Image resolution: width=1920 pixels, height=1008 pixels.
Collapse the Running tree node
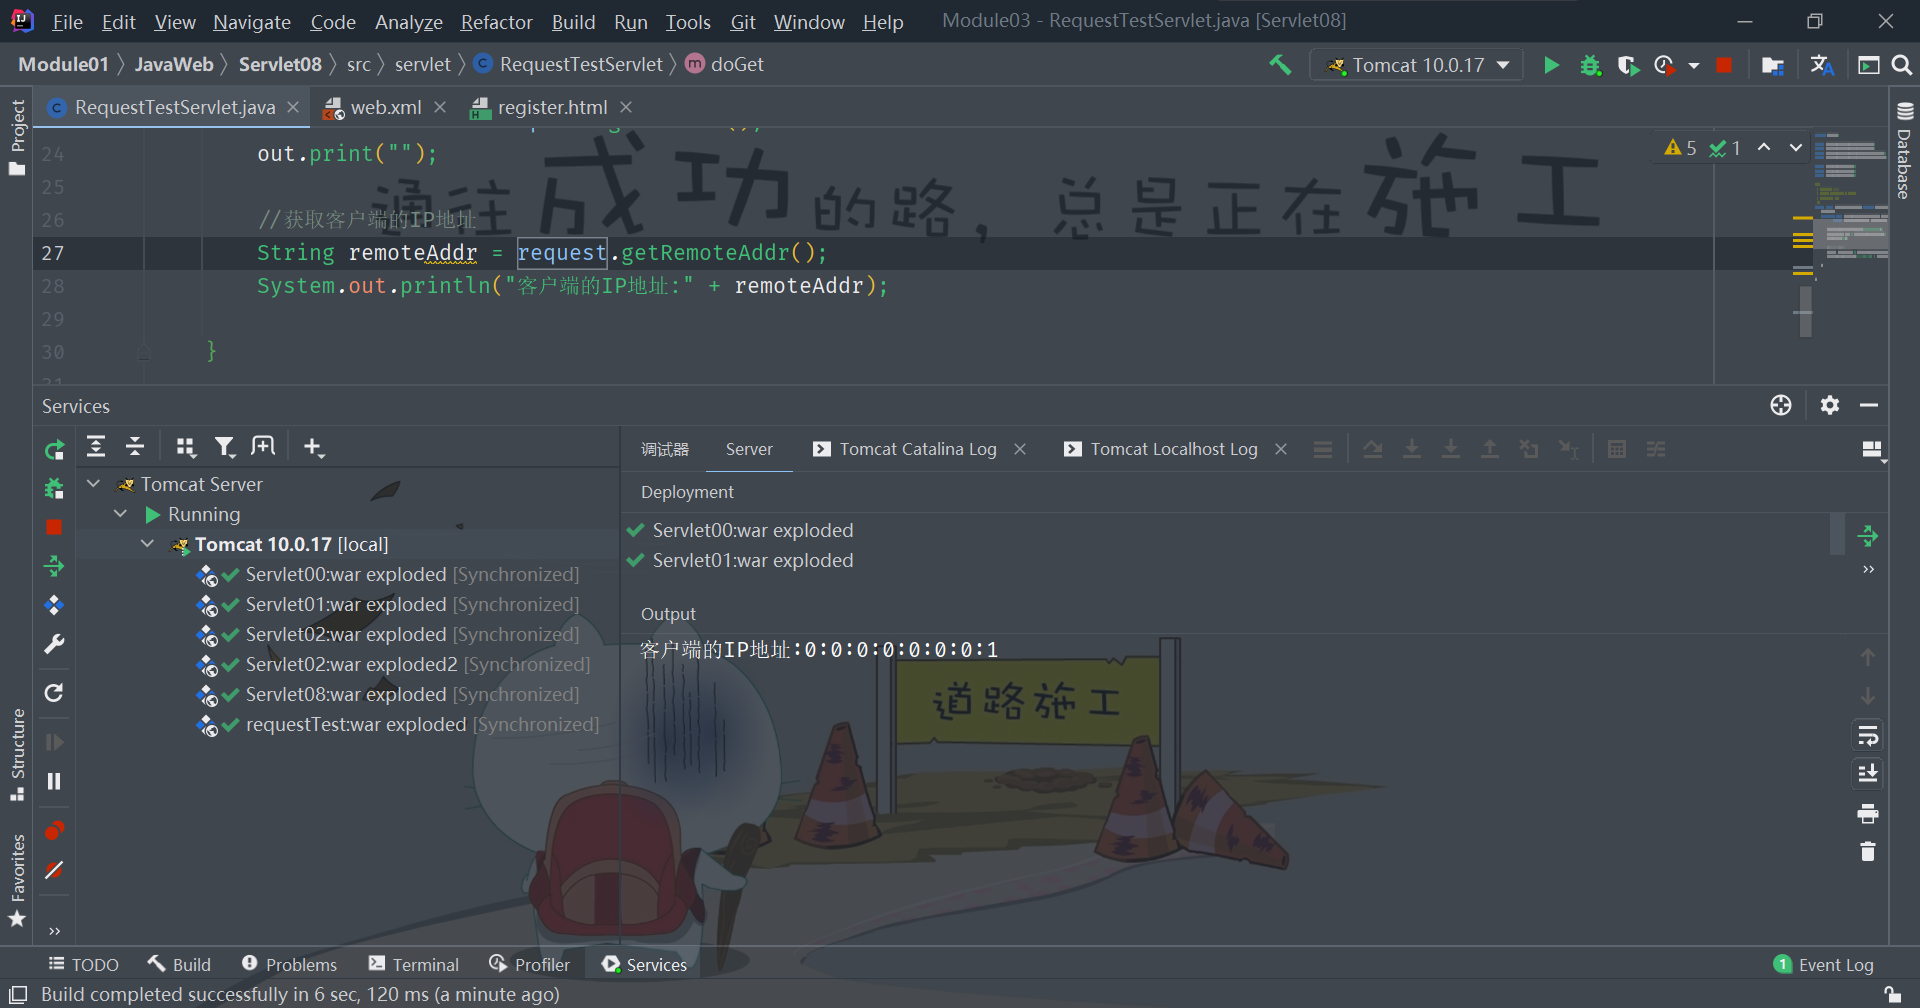(x=121, y=514)
